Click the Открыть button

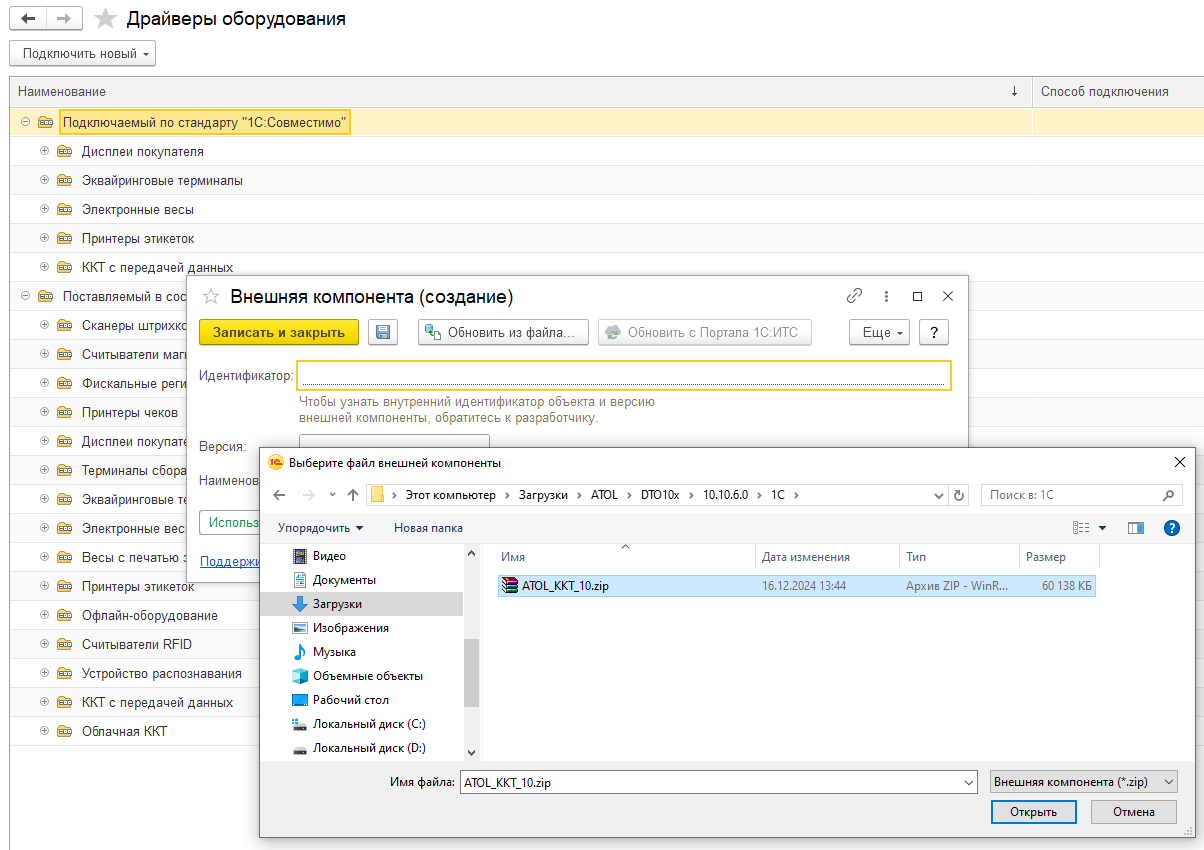tap(1034, 812)
